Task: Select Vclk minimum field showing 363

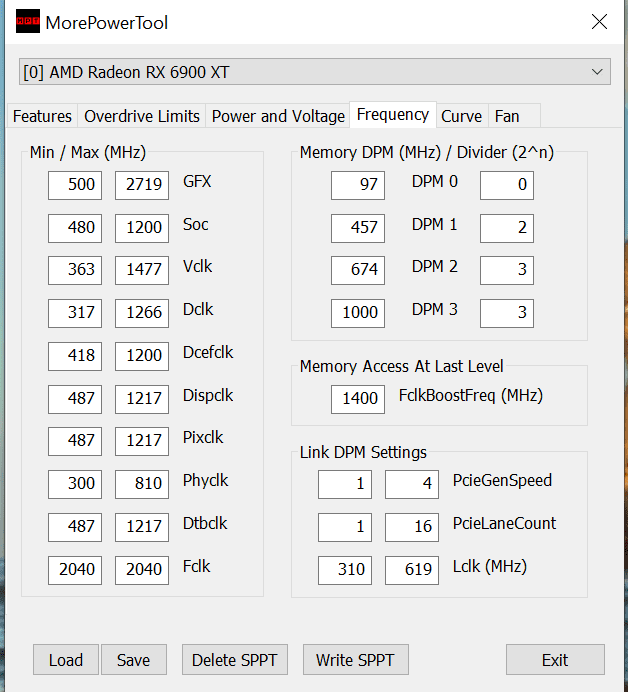Action: (x=75, y=270)
